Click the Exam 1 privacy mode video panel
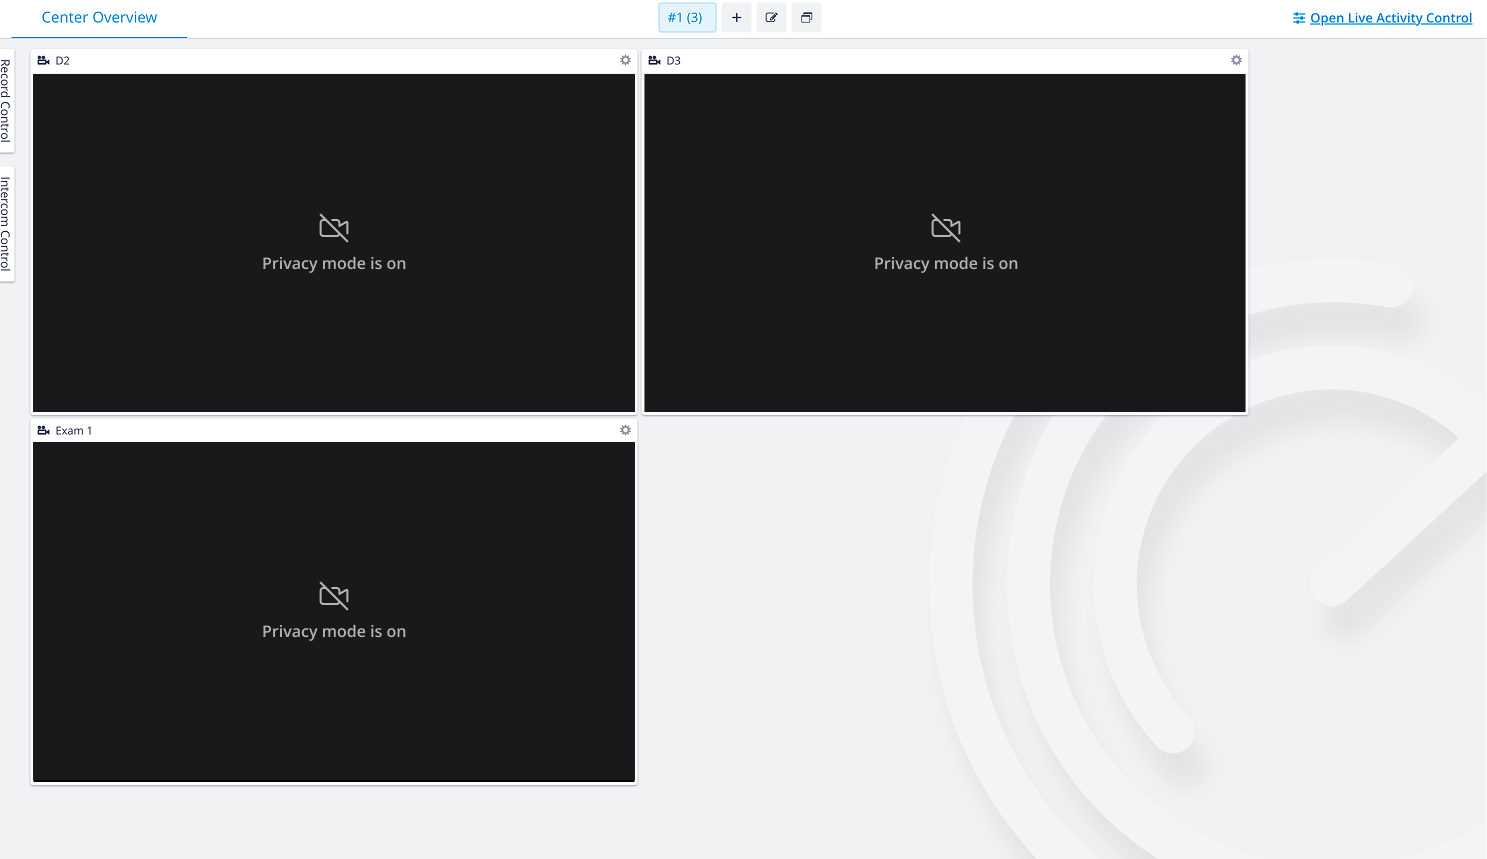1487x859 pixels. pyautogui.click(x=334, y=612)
